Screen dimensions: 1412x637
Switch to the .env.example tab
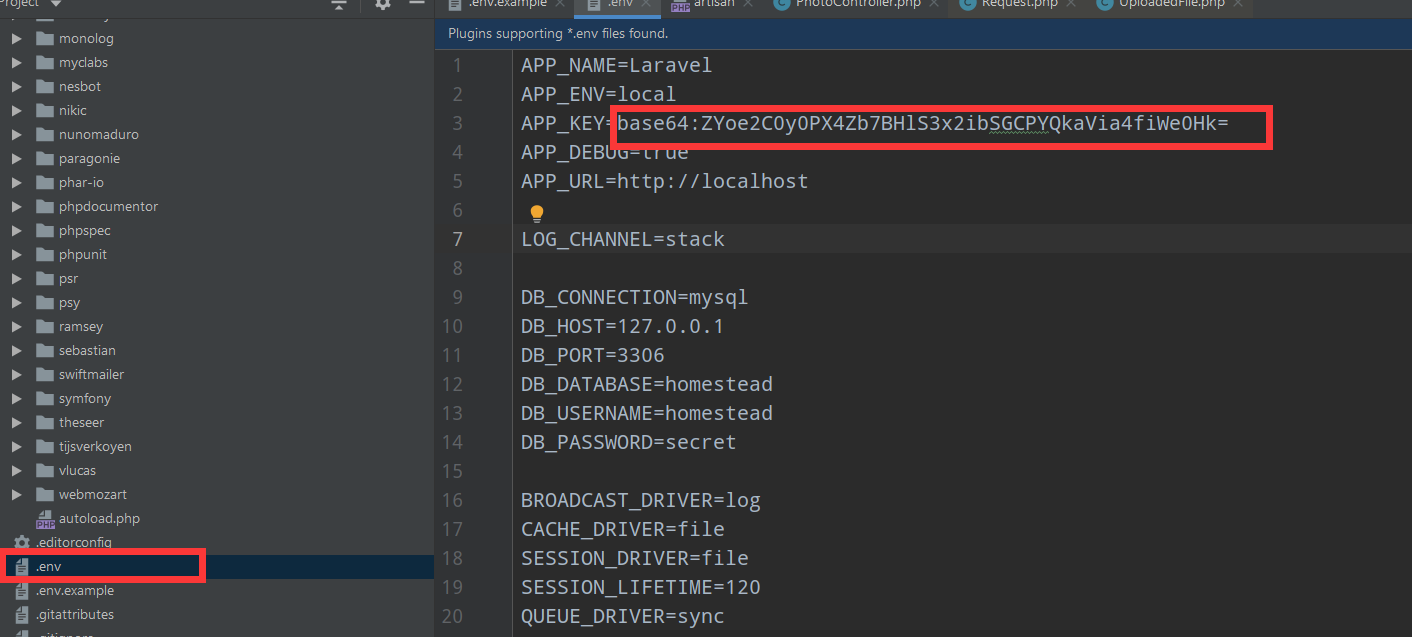pyautogui.click(x=505, y=4)
